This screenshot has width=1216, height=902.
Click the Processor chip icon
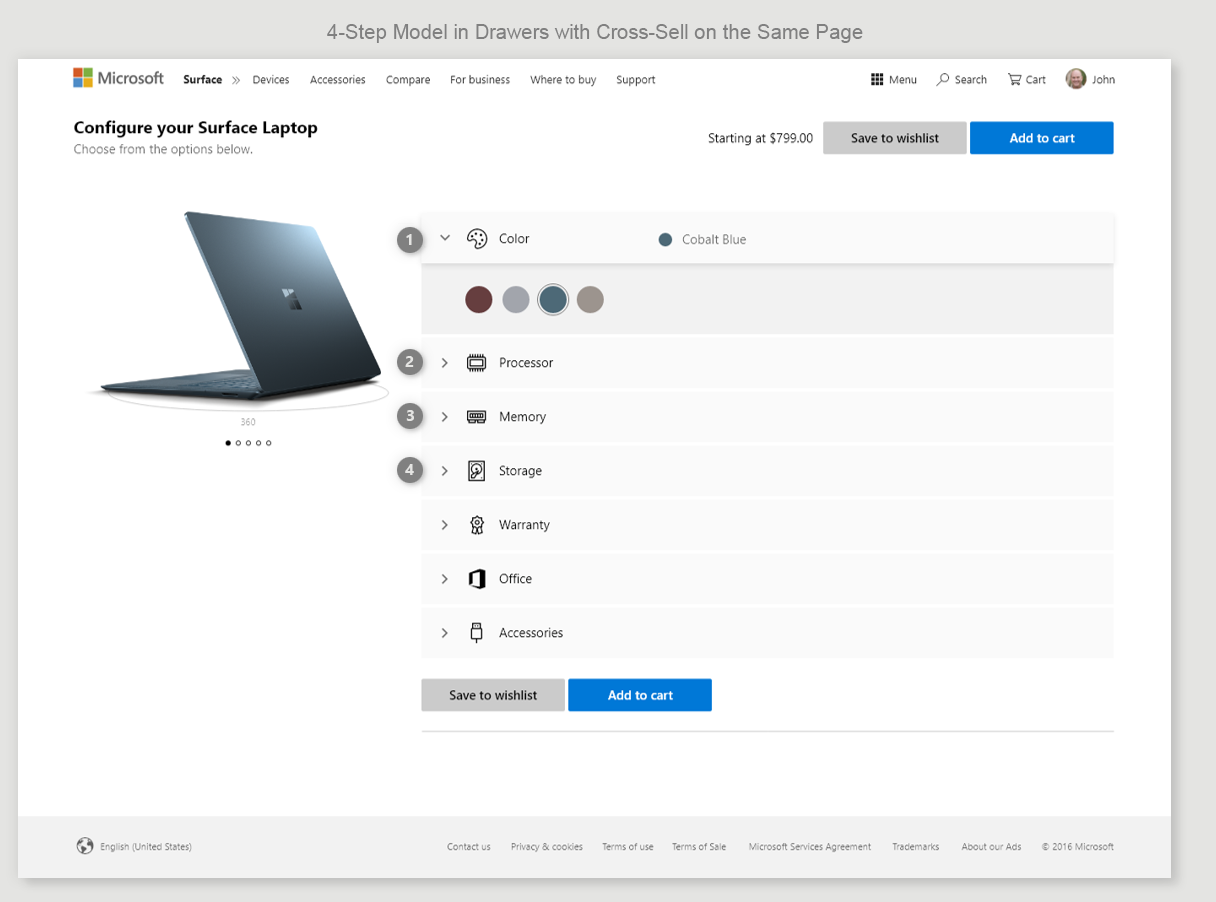point(477,363)
